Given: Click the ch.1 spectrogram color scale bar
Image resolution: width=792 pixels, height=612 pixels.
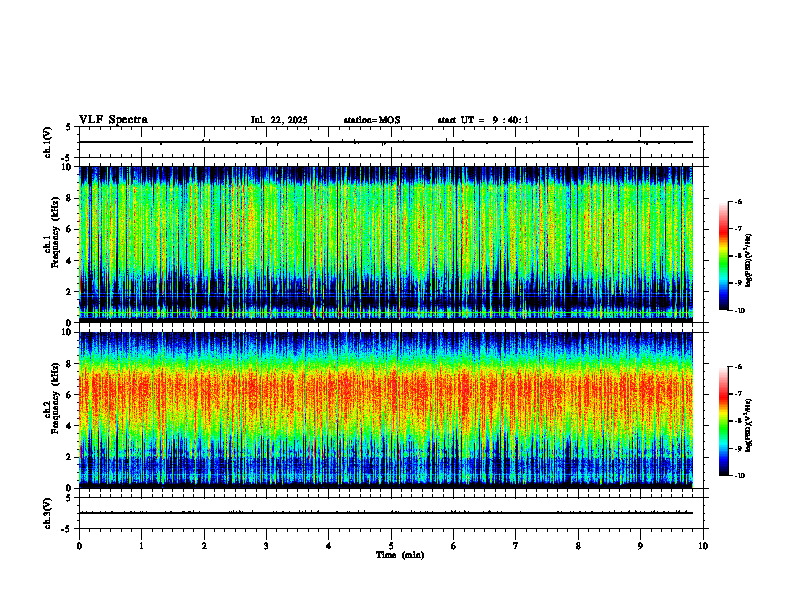Looking at the screenshot, I should [x=723, y=256].
